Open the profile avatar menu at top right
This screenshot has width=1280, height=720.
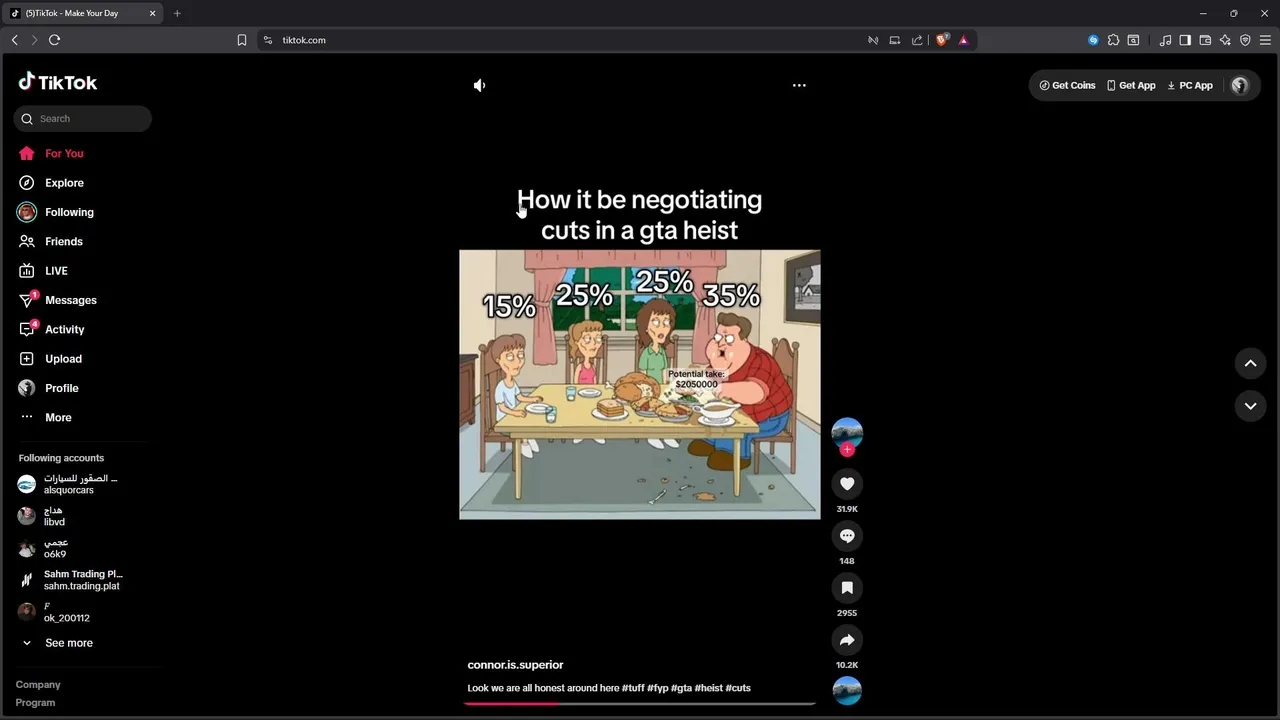(1240, 86)
